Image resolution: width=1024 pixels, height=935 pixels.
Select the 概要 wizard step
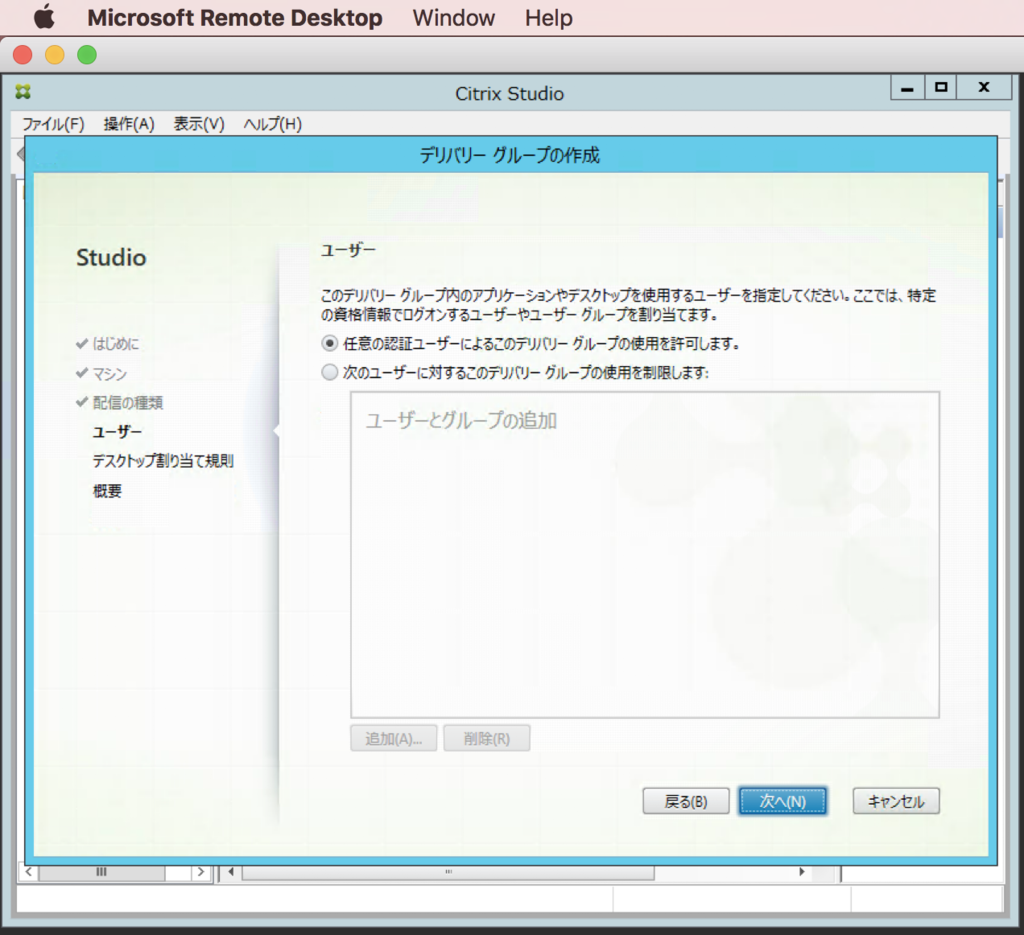tap(107, 490)
